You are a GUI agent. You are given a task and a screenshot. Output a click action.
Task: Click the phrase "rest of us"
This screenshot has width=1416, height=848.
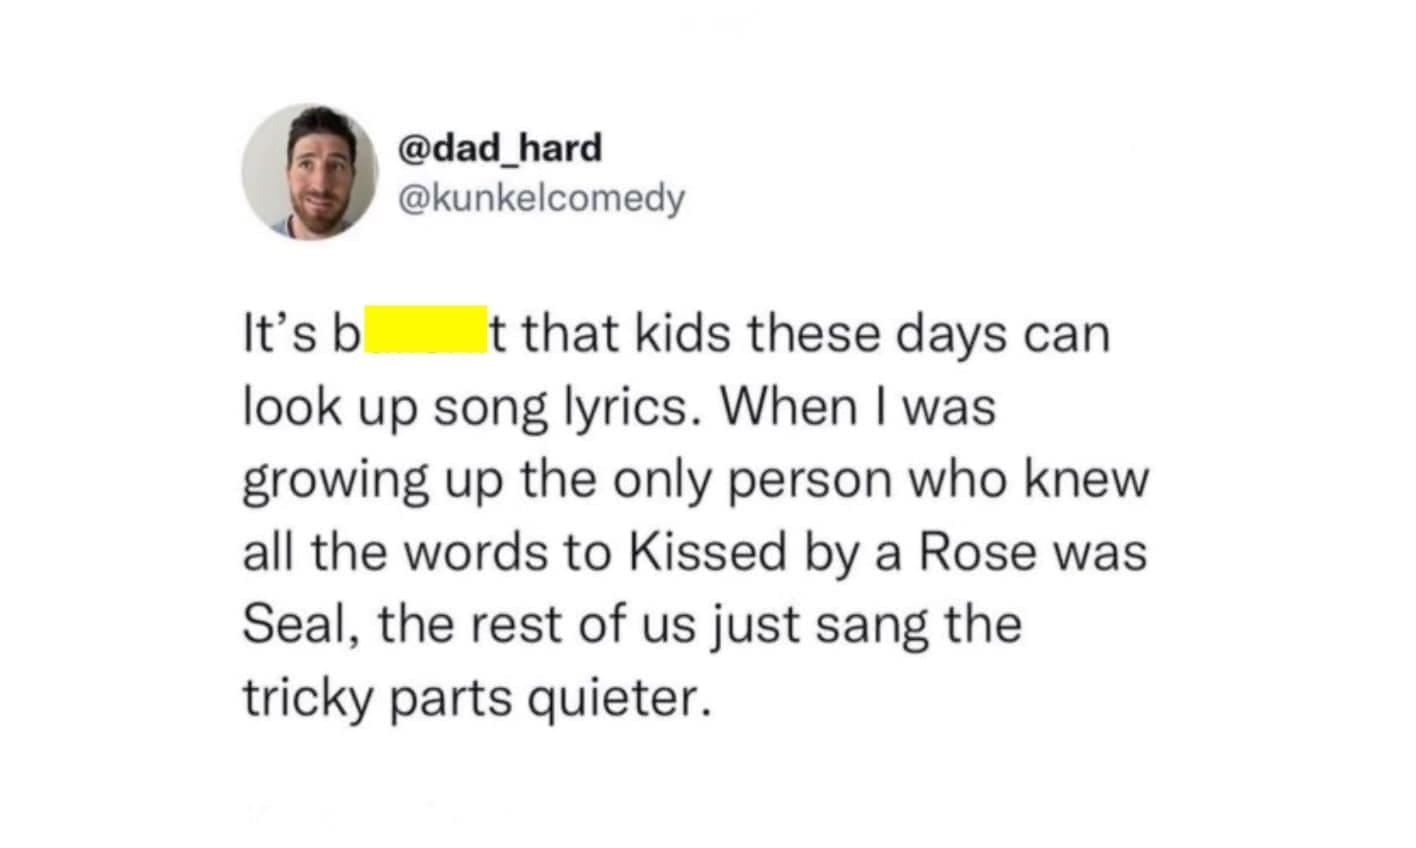click(552, 625)
